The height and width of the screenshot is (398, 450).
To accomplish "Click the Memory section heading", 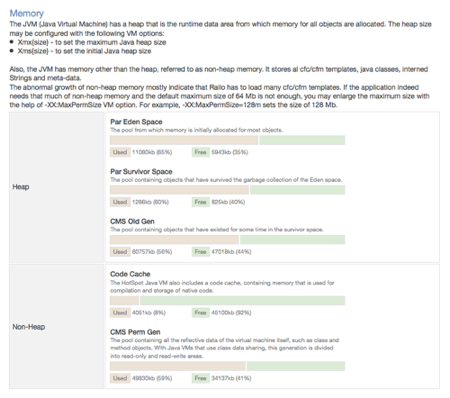I will pos(27,13).
